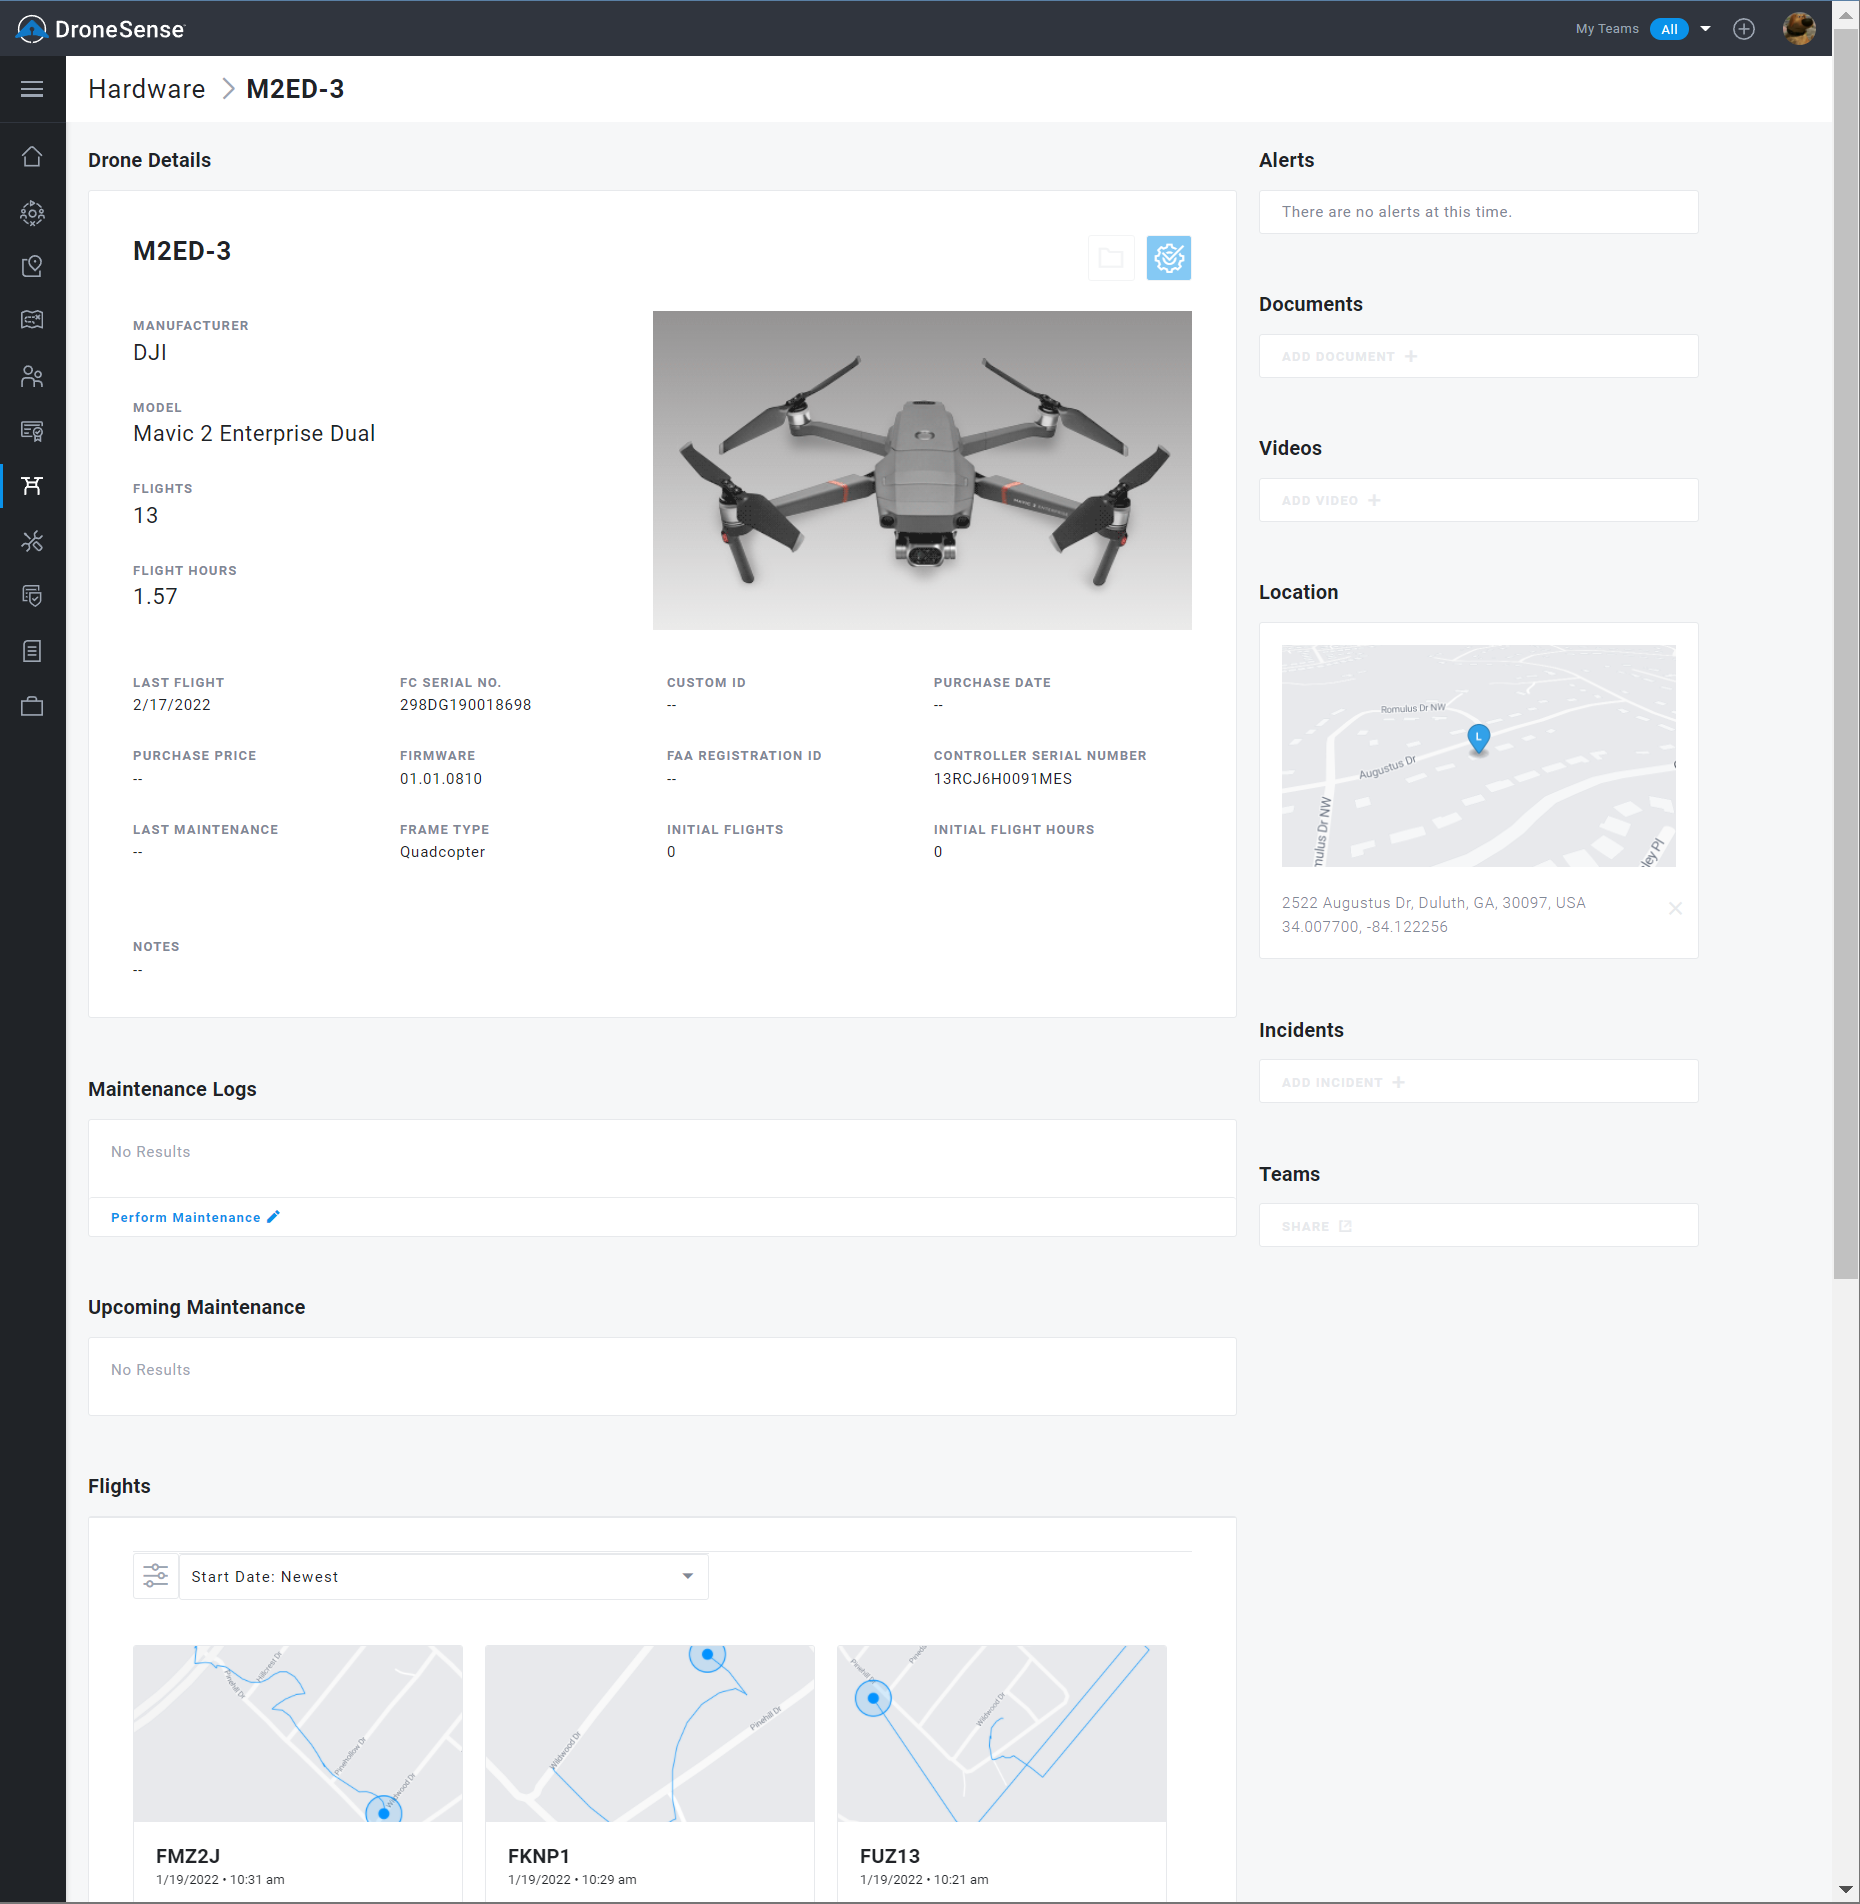Open the map pin sidebar icon
Viewport: 1860px width, 1904px height.
coord(32,266)
